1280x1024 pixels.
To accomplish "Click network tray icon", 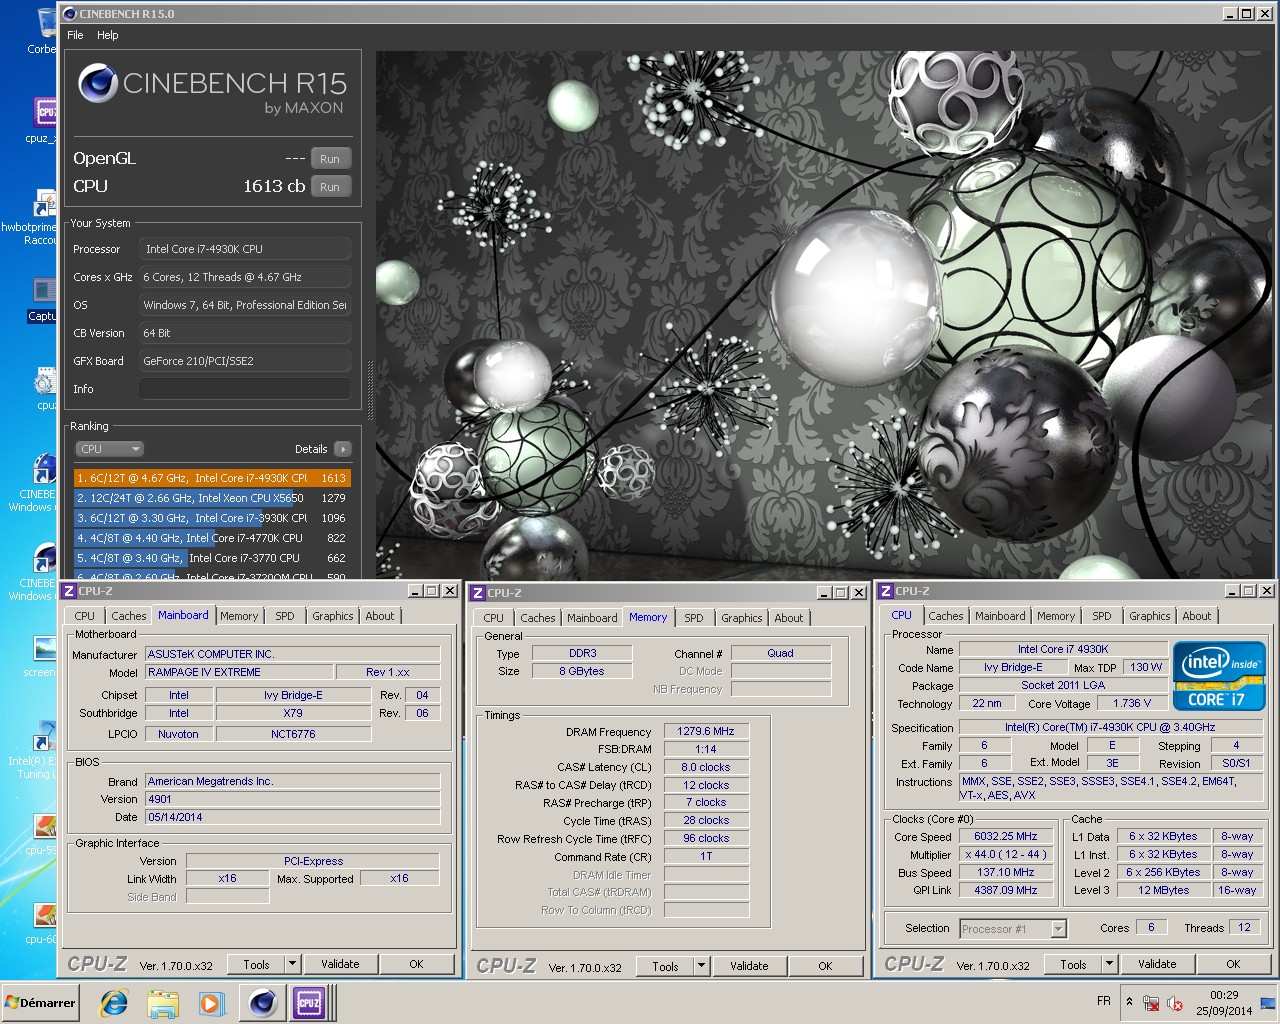I will [1152, 1003].
